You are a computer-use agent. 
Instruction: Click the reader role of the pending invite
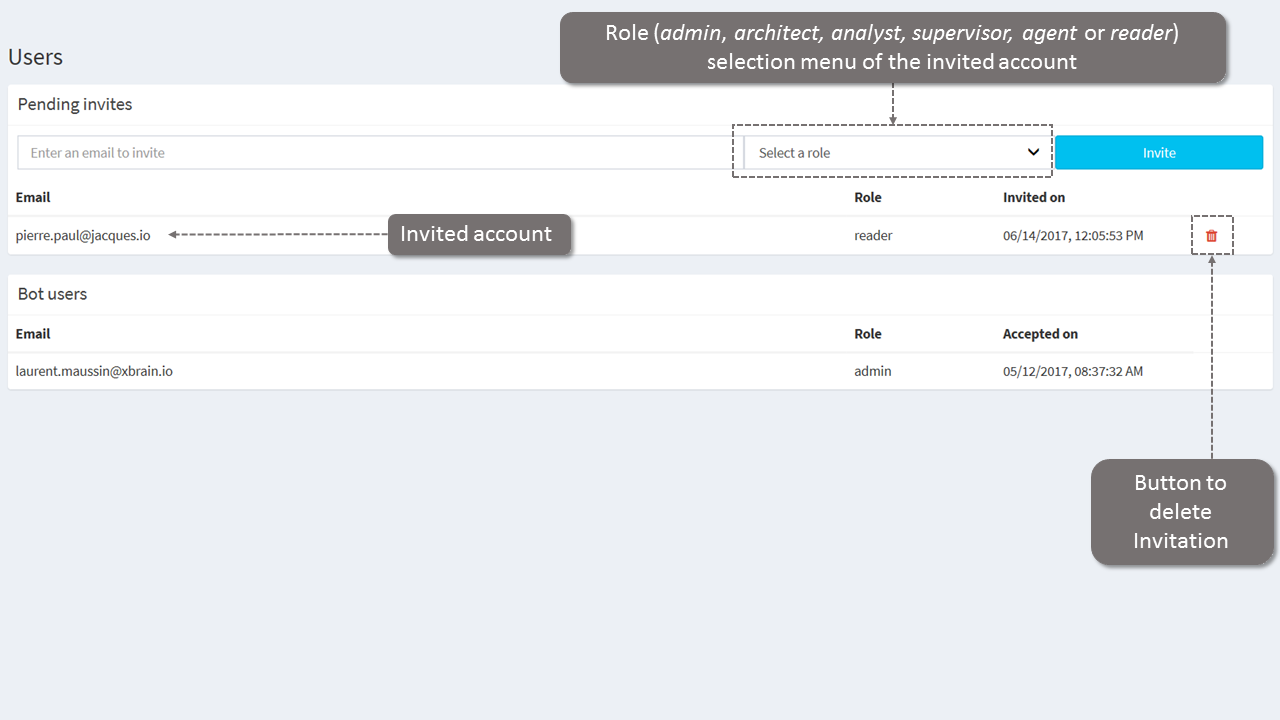873,236
